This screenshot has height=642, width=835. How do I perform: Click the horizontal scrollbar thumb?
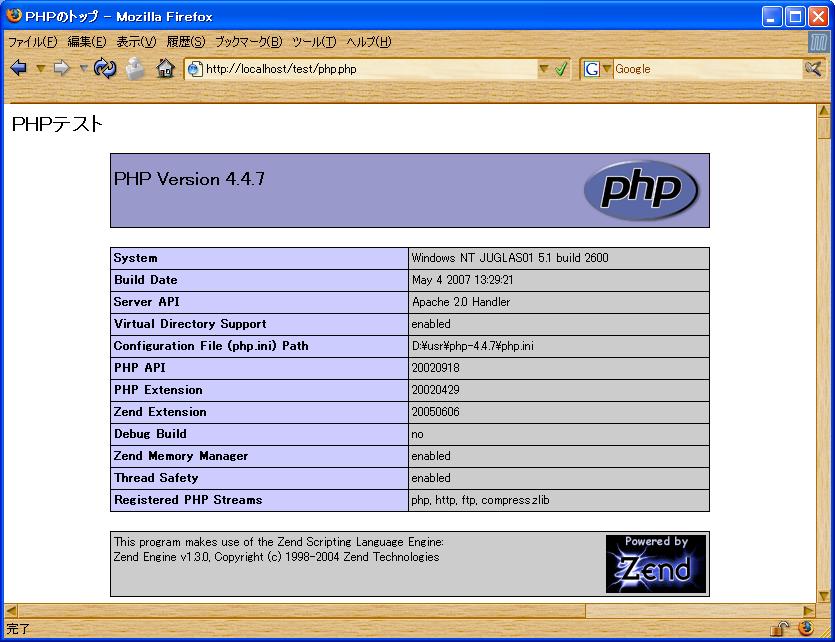(300, 610)
